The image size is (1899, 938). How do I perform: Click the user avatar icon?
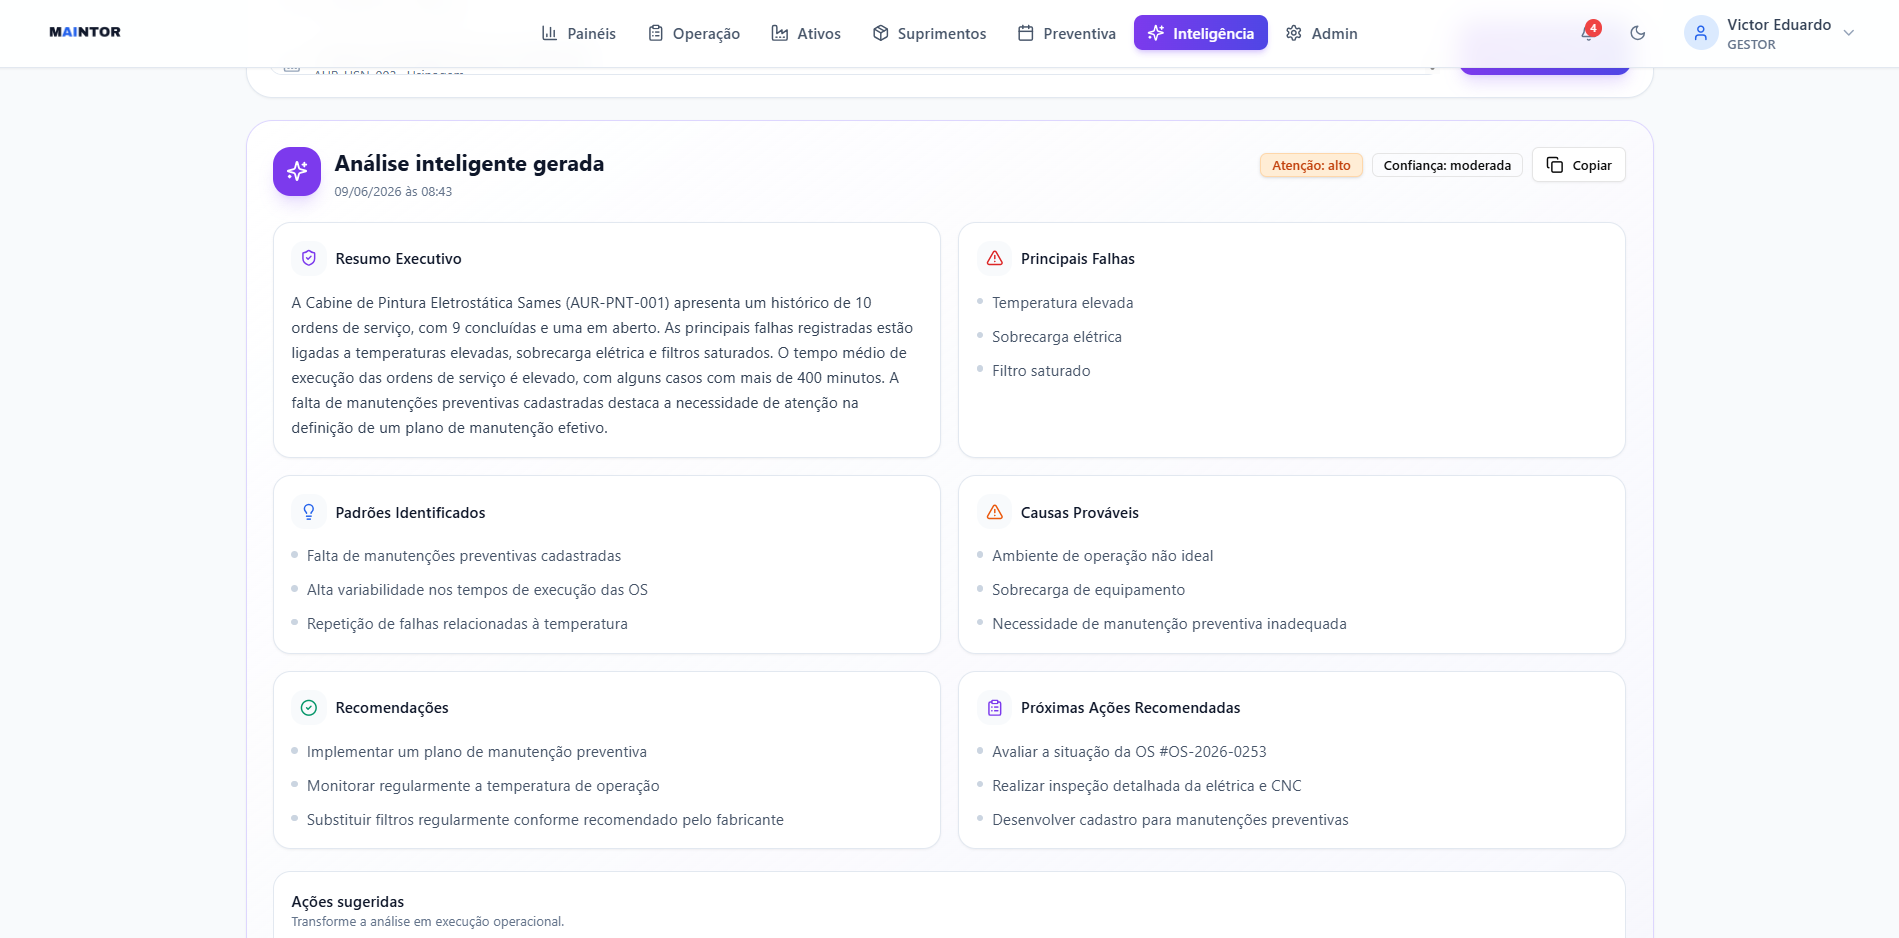point(1701,33)
